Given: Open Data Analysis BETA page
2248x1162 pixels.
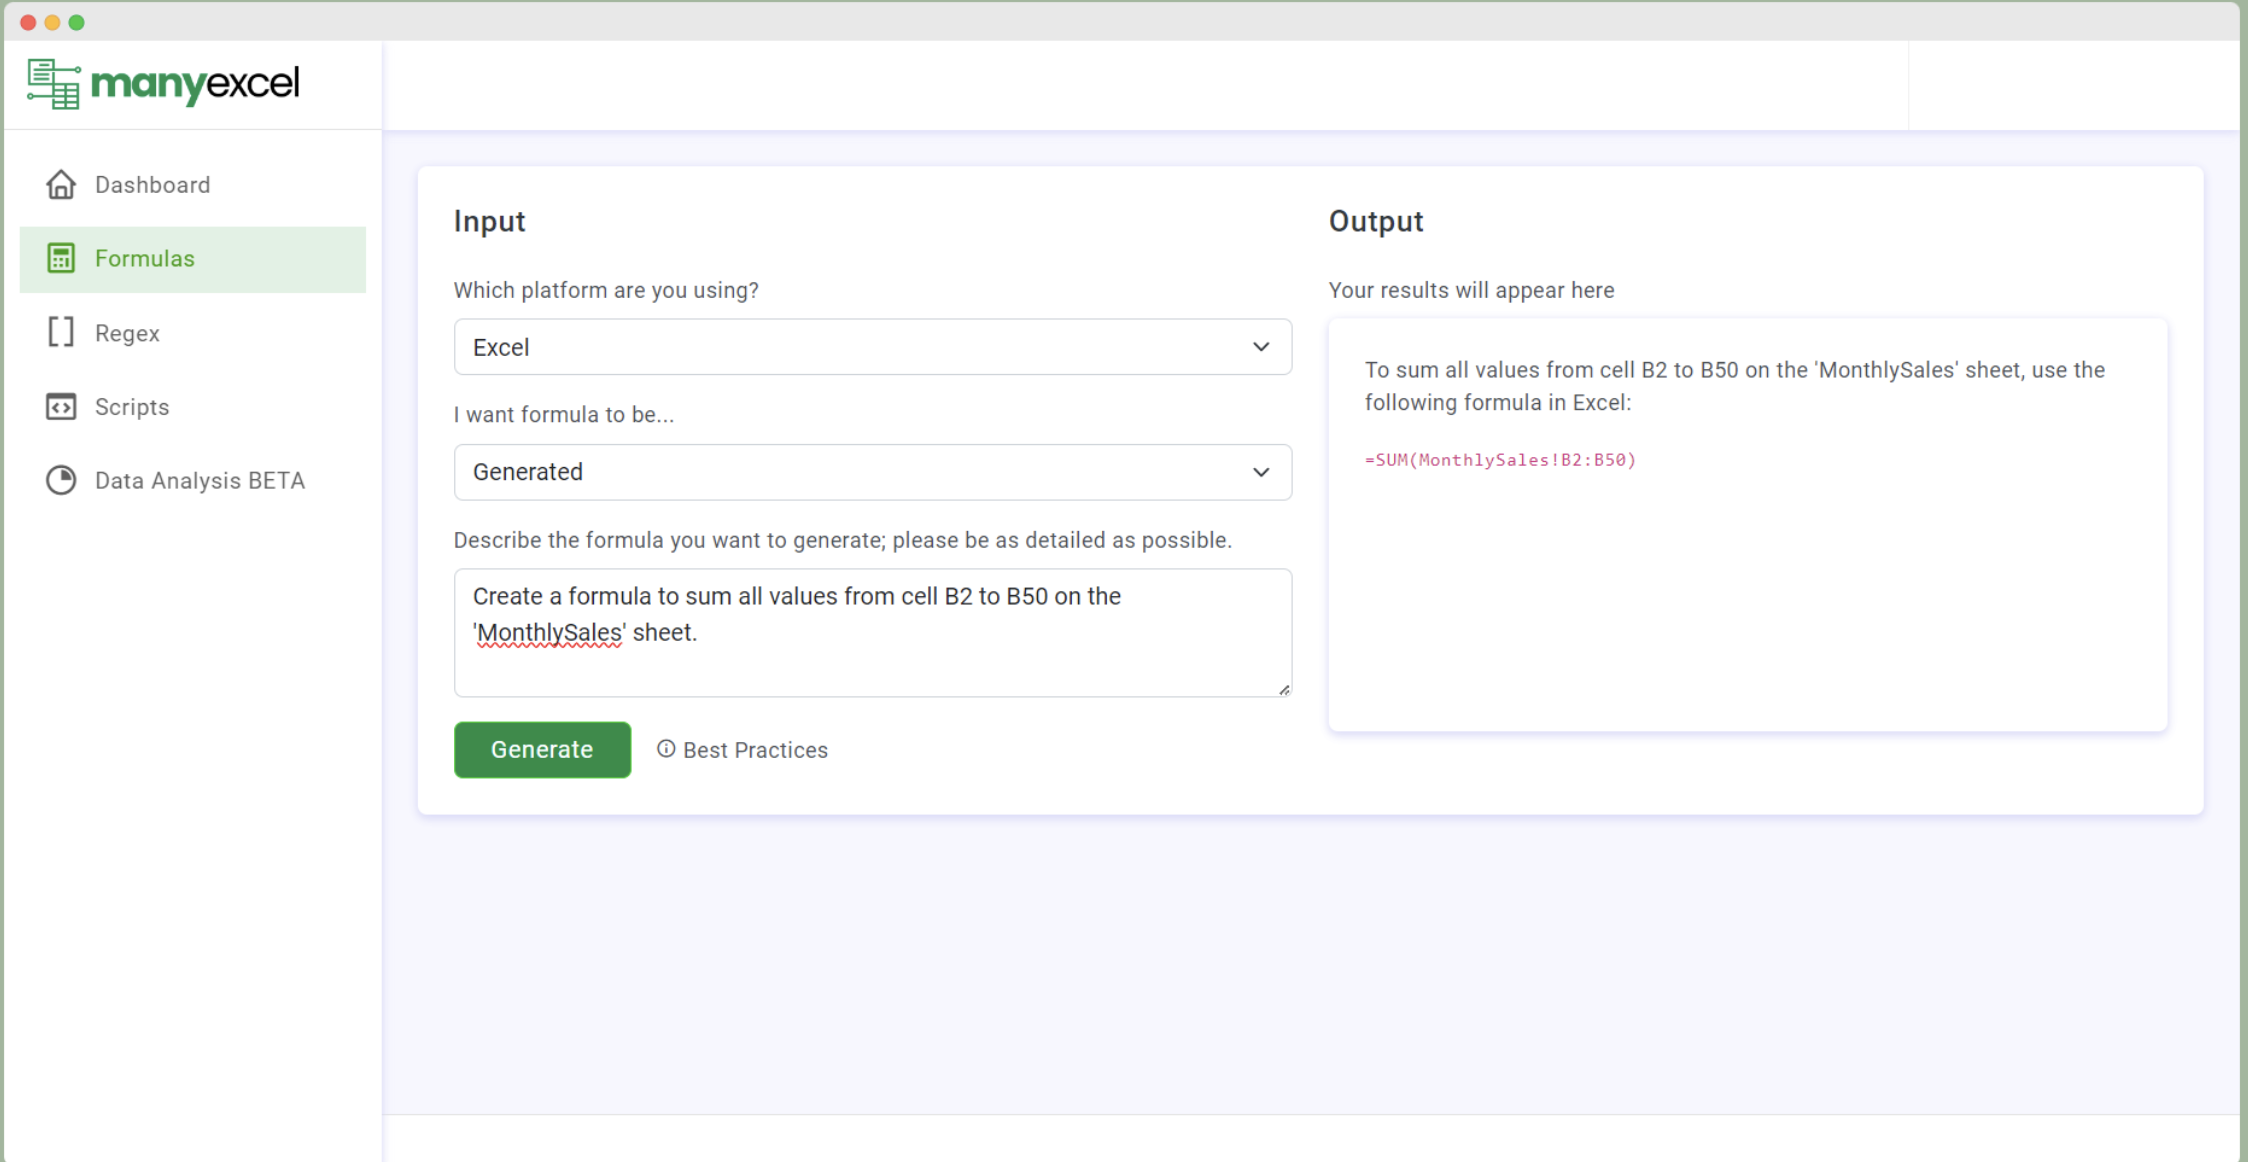Looking at the screenshot, I should pos(200,481).
